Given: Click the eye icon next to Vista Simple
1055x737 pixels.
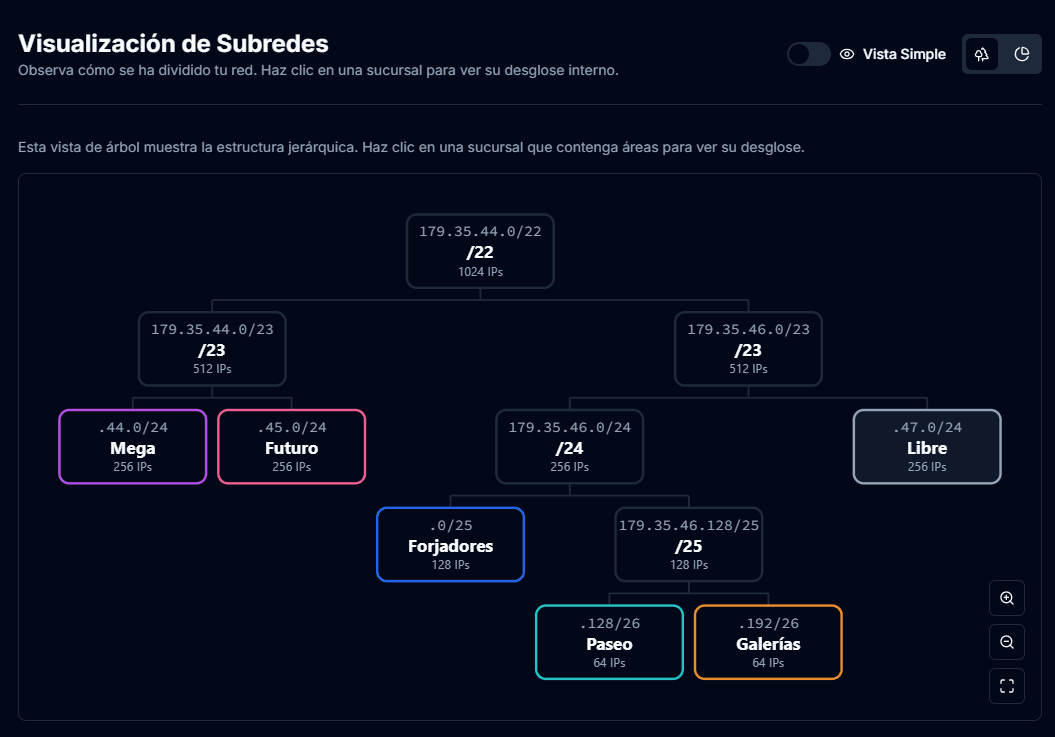Looking at the screenshot, I should pyautogui.click(x=845, y=55).
